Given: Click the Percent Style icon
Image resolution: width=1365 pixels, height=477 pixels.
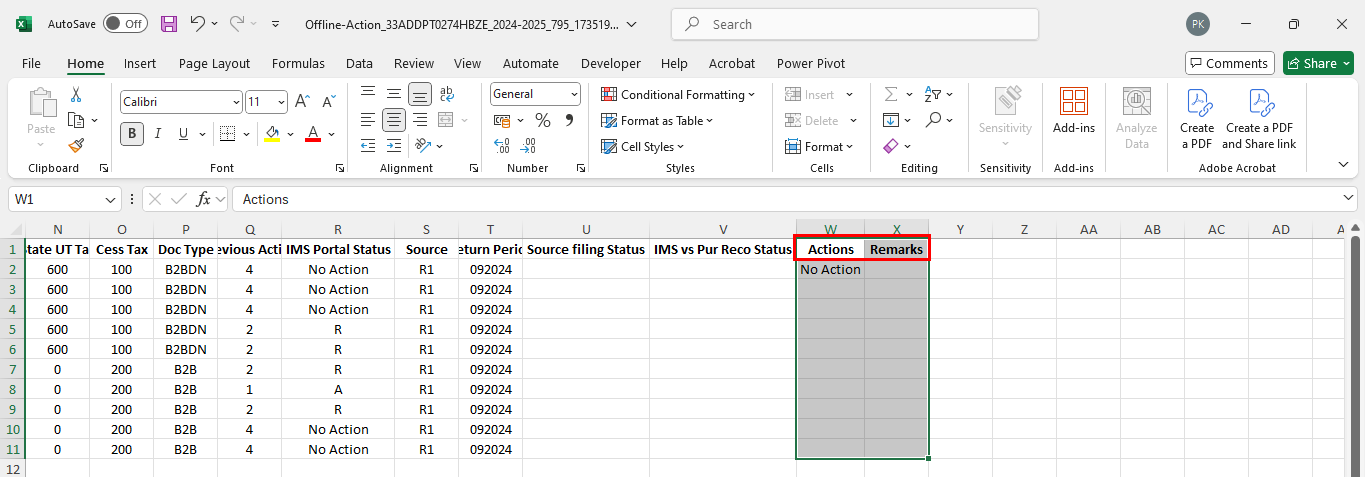Looking at the screenshot, I should coord(543,120).
